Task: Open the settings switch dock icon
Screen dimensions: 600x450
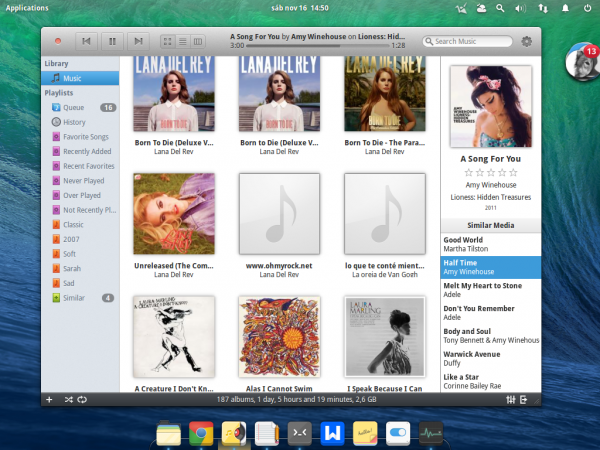Action: coord(398,434)
